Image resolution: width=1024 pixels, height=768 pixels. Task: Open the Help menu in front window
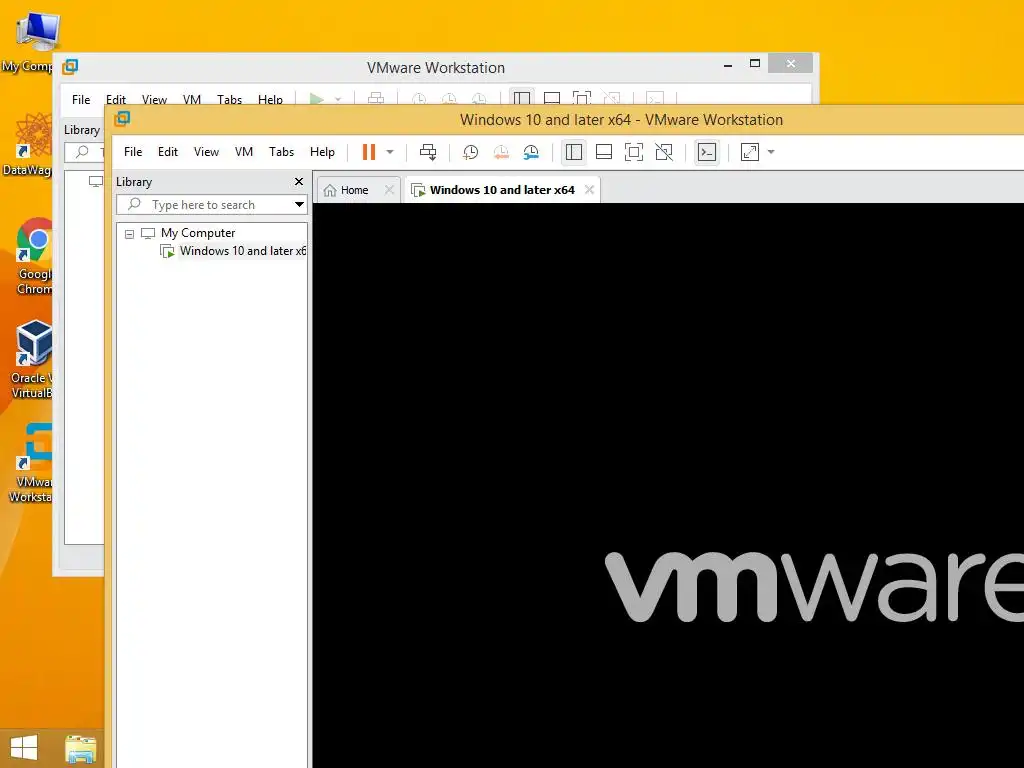(x=322, y=152)
